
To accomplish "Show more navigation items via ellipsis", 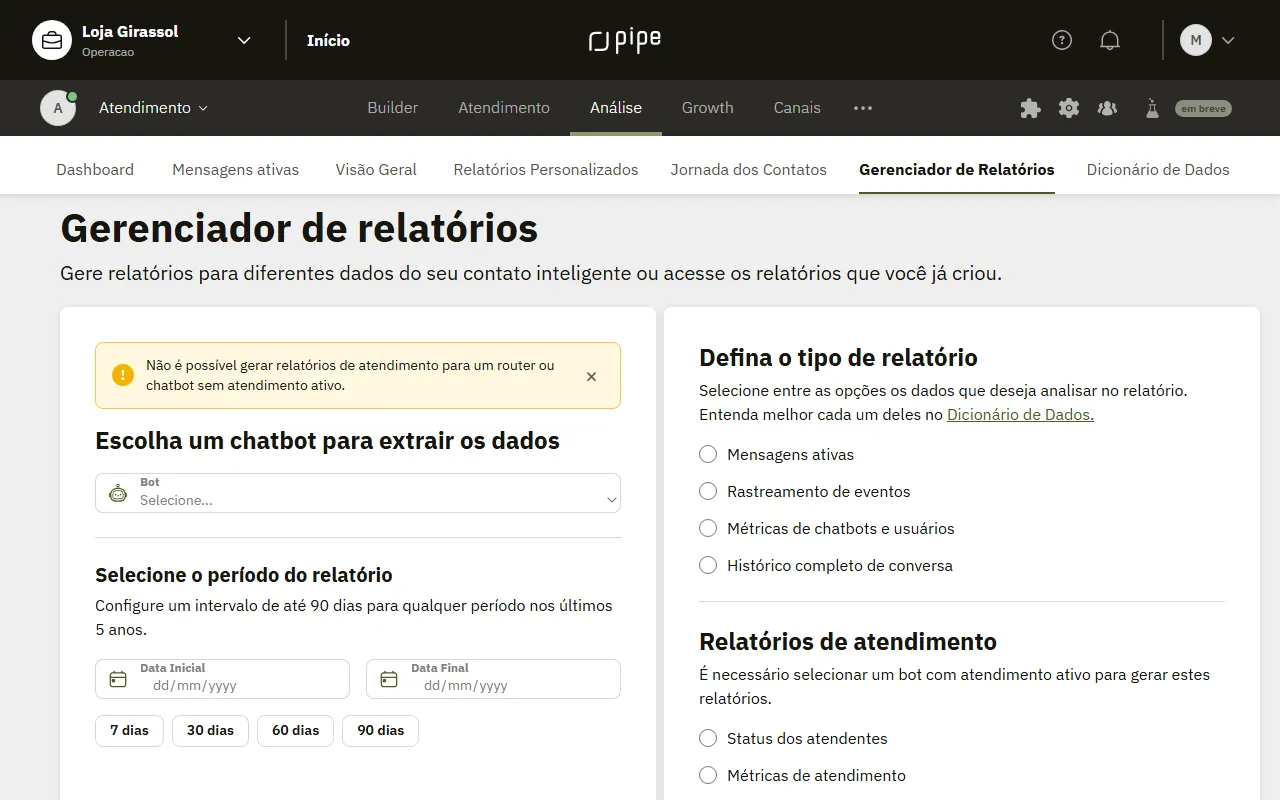I will click(863, 108).
